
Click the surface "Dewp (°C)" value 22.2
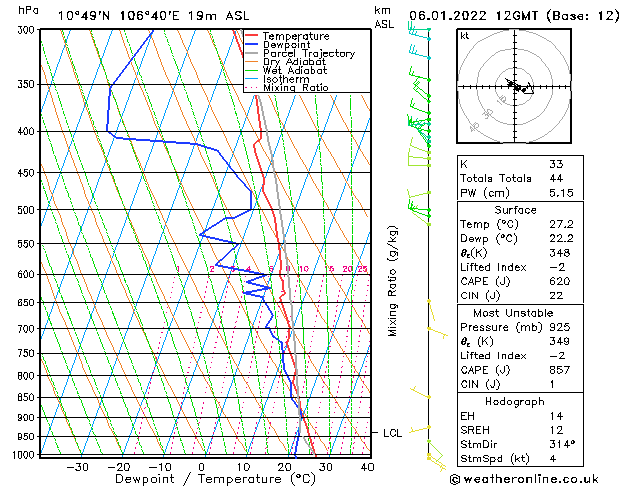pos(562,239)
